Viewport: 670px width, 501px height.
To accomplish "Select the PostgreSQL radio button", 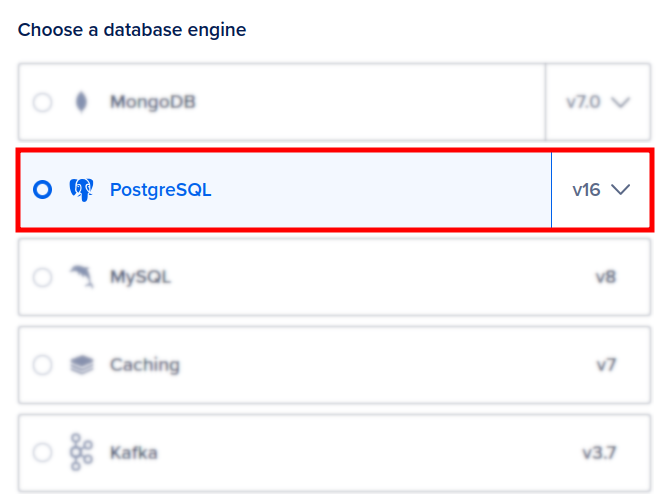I will (x=42, y=190).
